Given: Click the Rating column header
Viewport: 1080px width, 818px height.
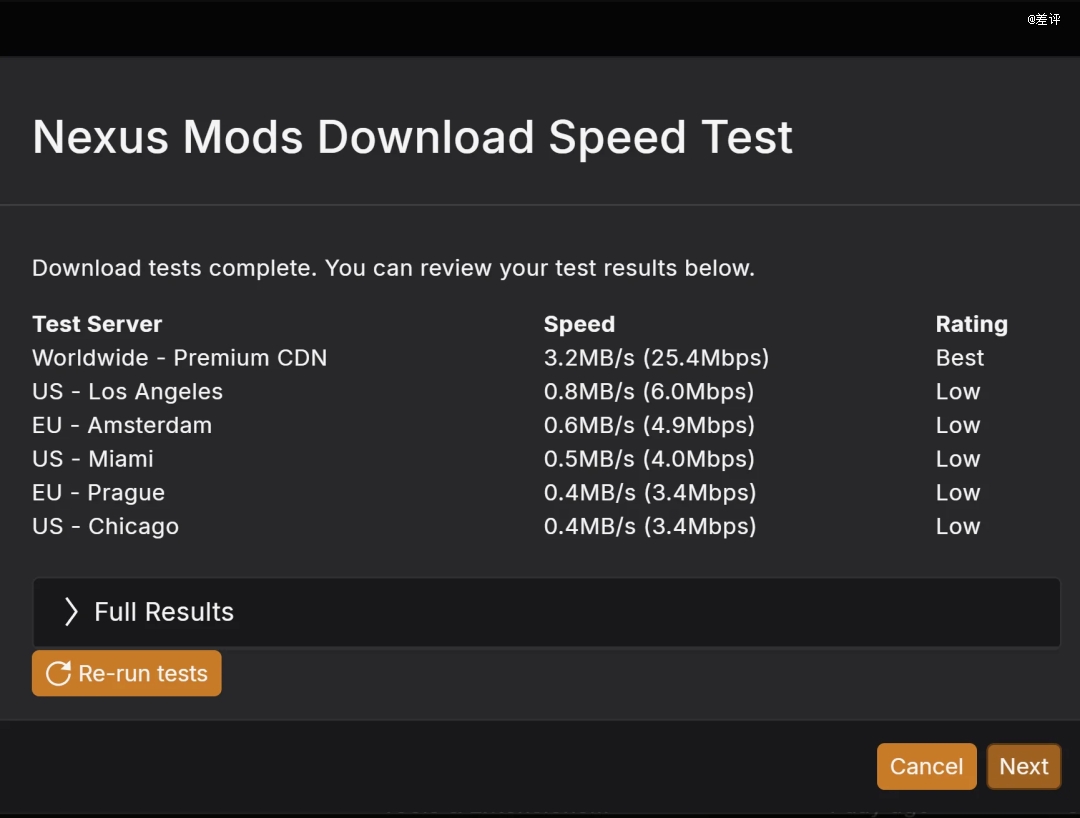Looking at the screenshot, I should (971, 324).
